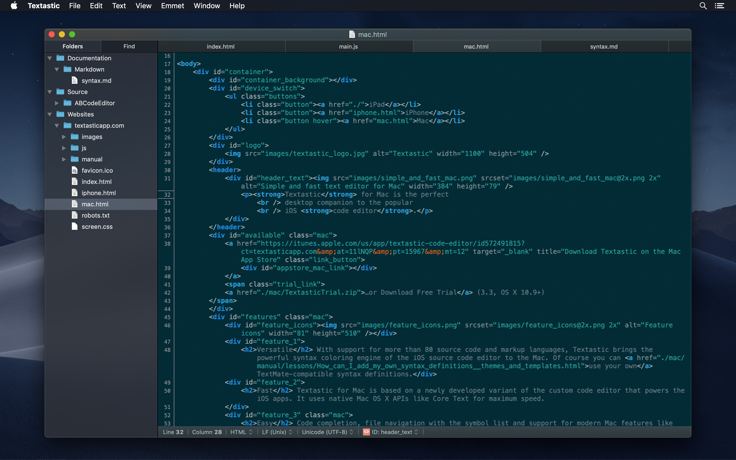The width and height of the screenshot is (736, 460).
Task: Click the ABCodeEditor folder icon
Action: click(67, 103)
